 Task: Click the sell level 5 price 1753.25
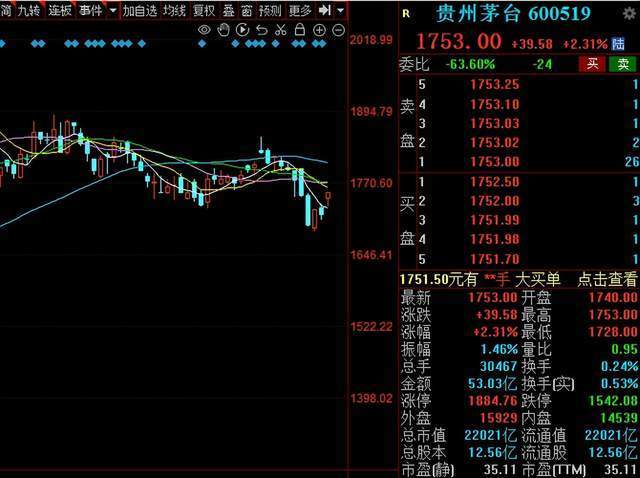495,84
